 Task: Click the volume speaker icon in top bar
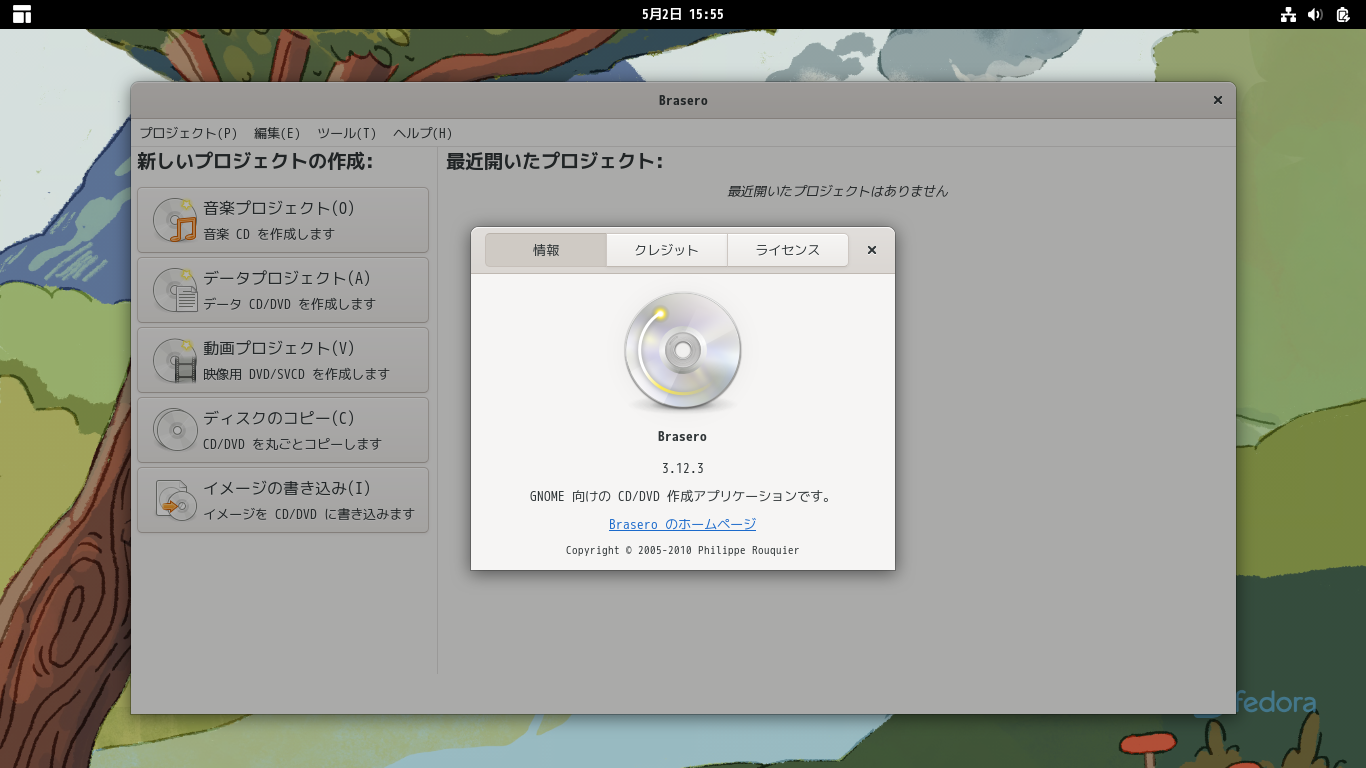tap(1315, 14)
